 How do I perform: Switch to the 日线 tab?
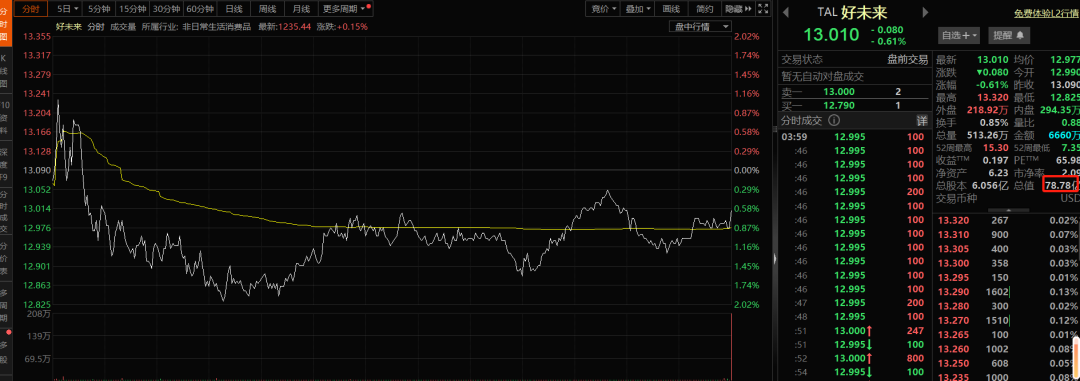[233, 9]
